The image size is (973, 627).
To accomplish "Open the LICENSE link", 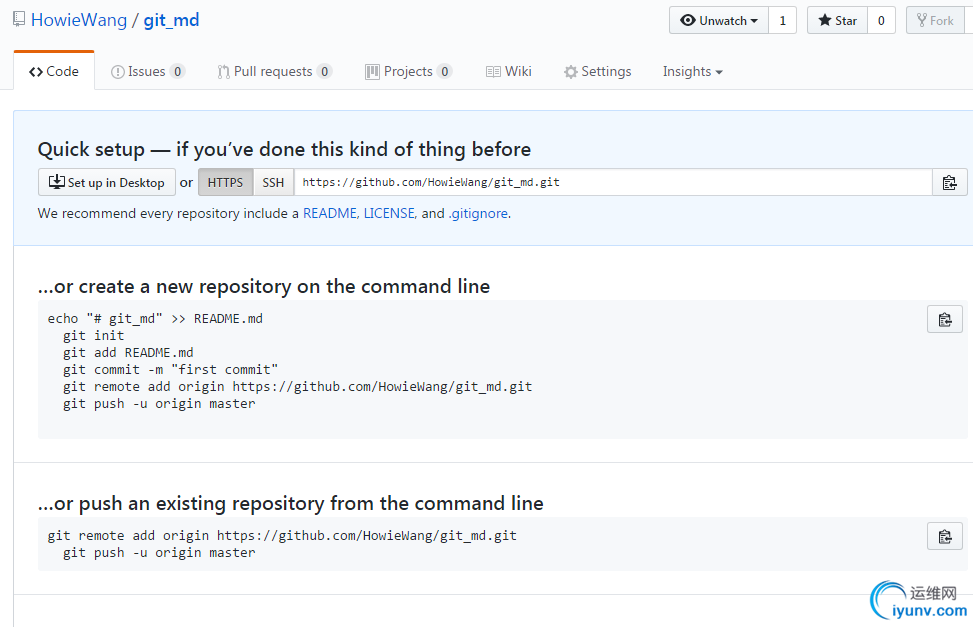I will (389, 214).
